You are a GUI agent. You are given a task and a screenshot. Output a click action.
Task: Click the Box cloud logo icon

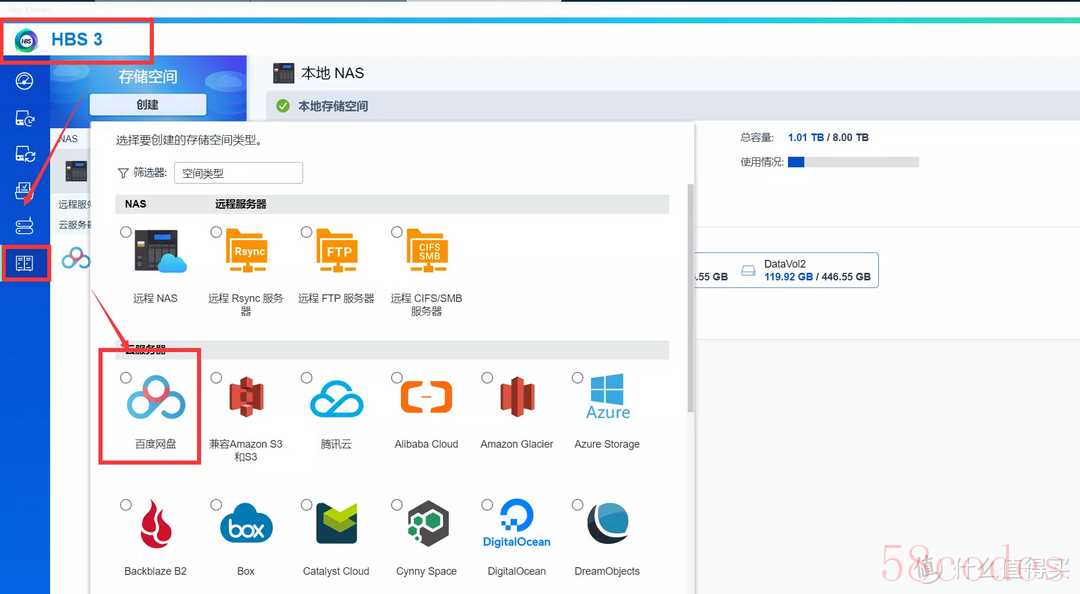pos(247,524)
